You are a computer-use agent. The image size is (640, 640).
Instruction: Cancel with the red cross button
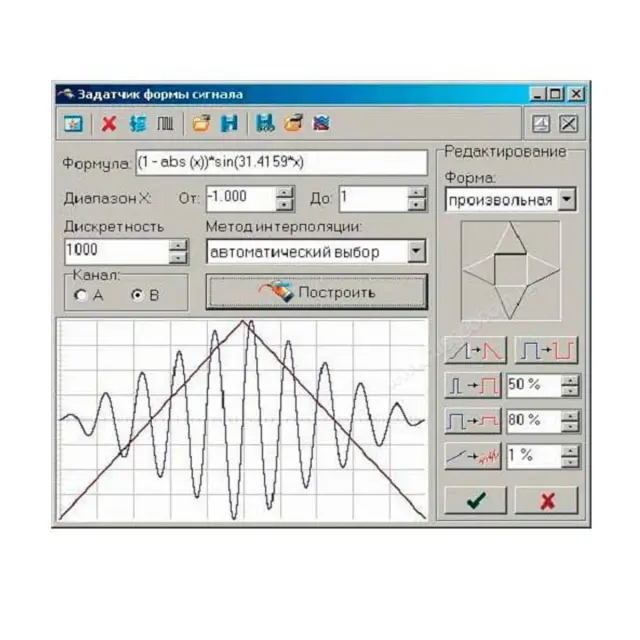pos(546,500)
